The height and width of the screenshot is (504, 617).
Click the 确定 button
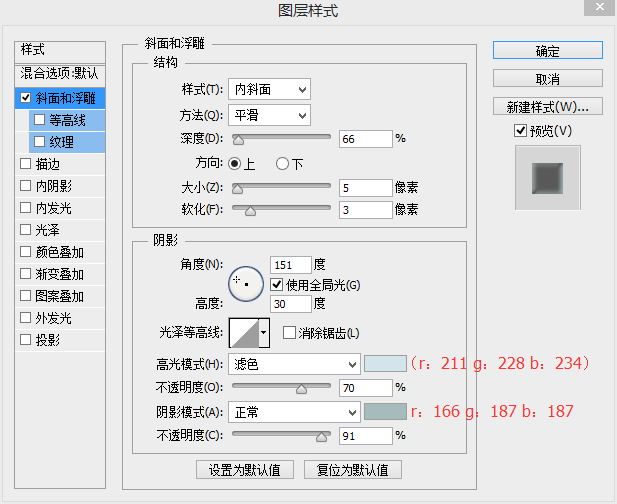547,51
